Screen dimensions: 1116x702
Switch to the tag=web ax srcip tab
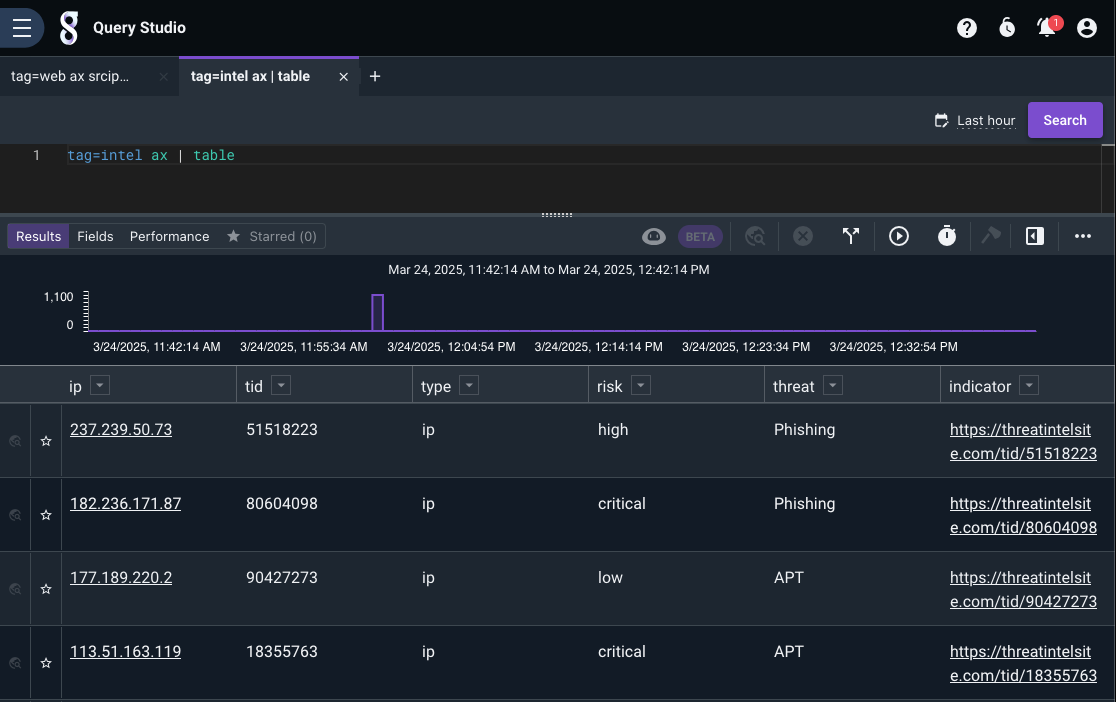coord(70,76)
